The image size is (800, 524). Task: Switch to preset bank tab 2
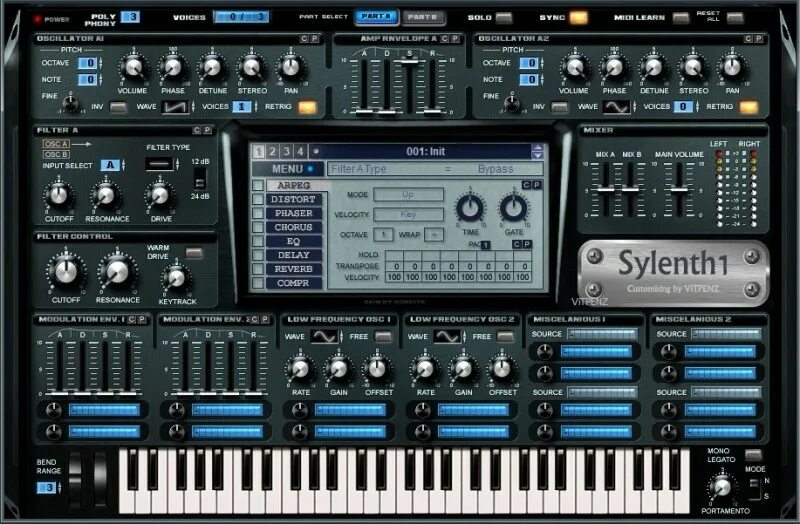click(272, 152)
